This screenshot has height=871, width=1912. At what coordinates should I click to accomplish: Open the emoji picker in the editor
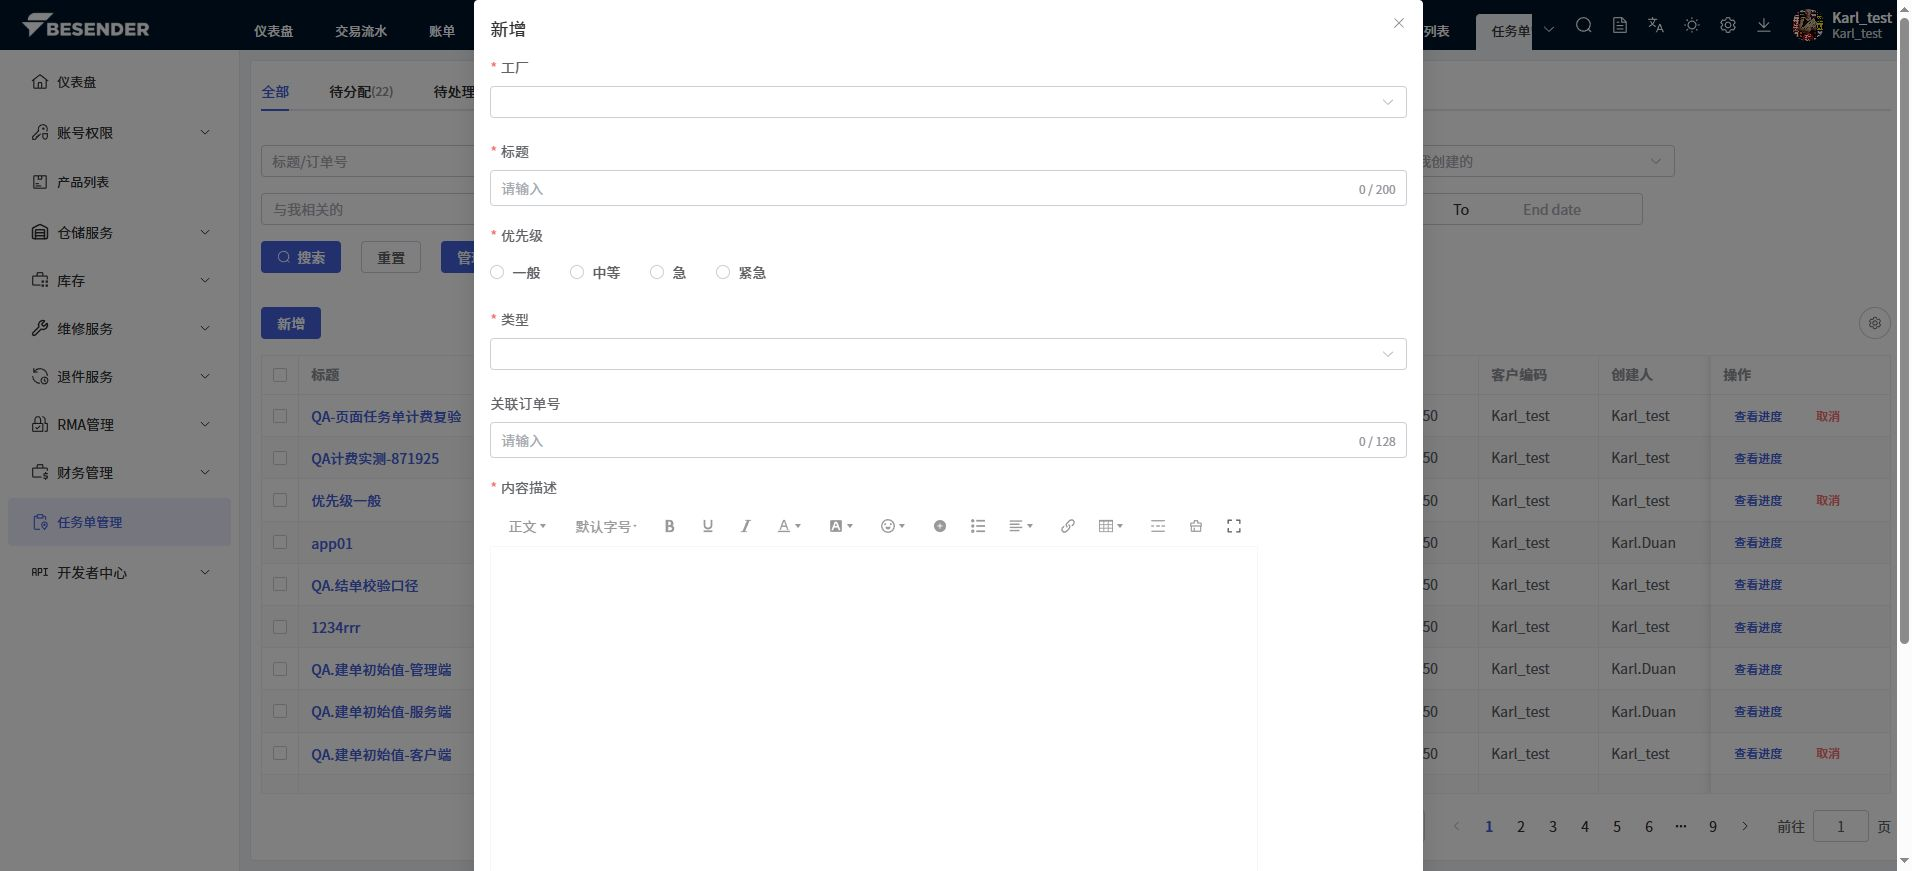[893, 526]
